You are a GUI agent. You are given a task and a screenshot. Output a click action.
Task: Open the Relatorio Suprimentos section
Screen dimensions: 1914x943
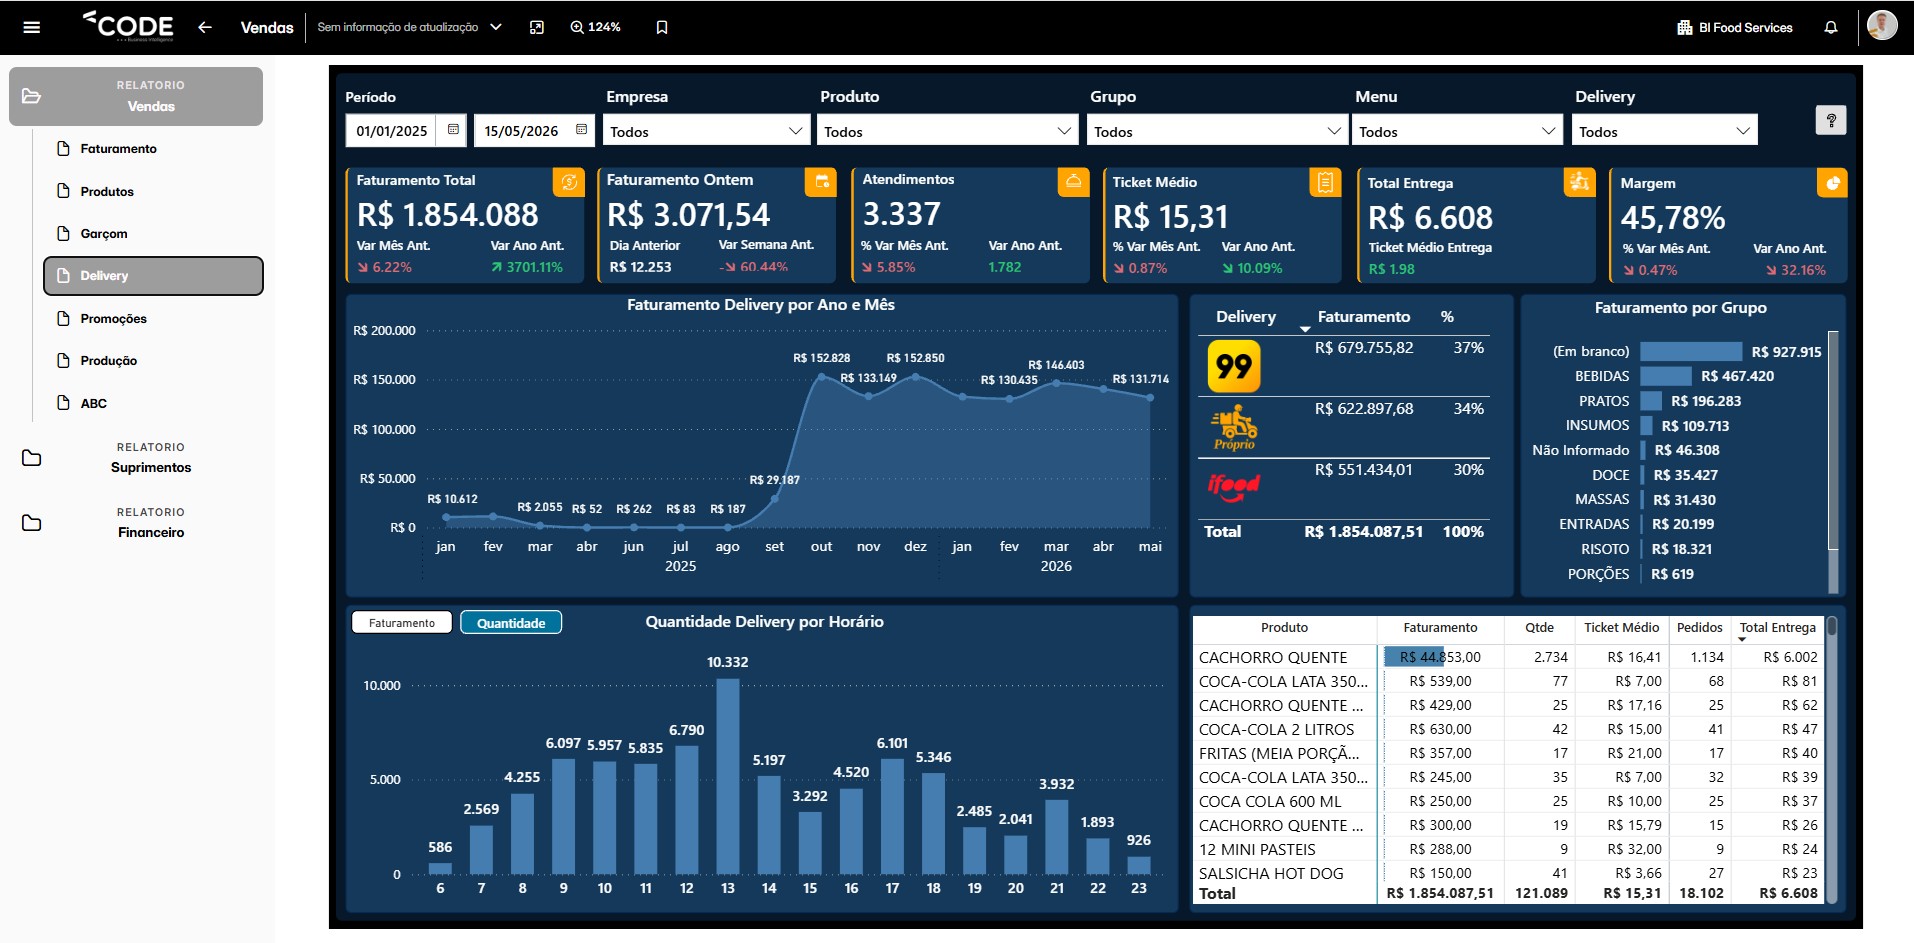point(136,458)
